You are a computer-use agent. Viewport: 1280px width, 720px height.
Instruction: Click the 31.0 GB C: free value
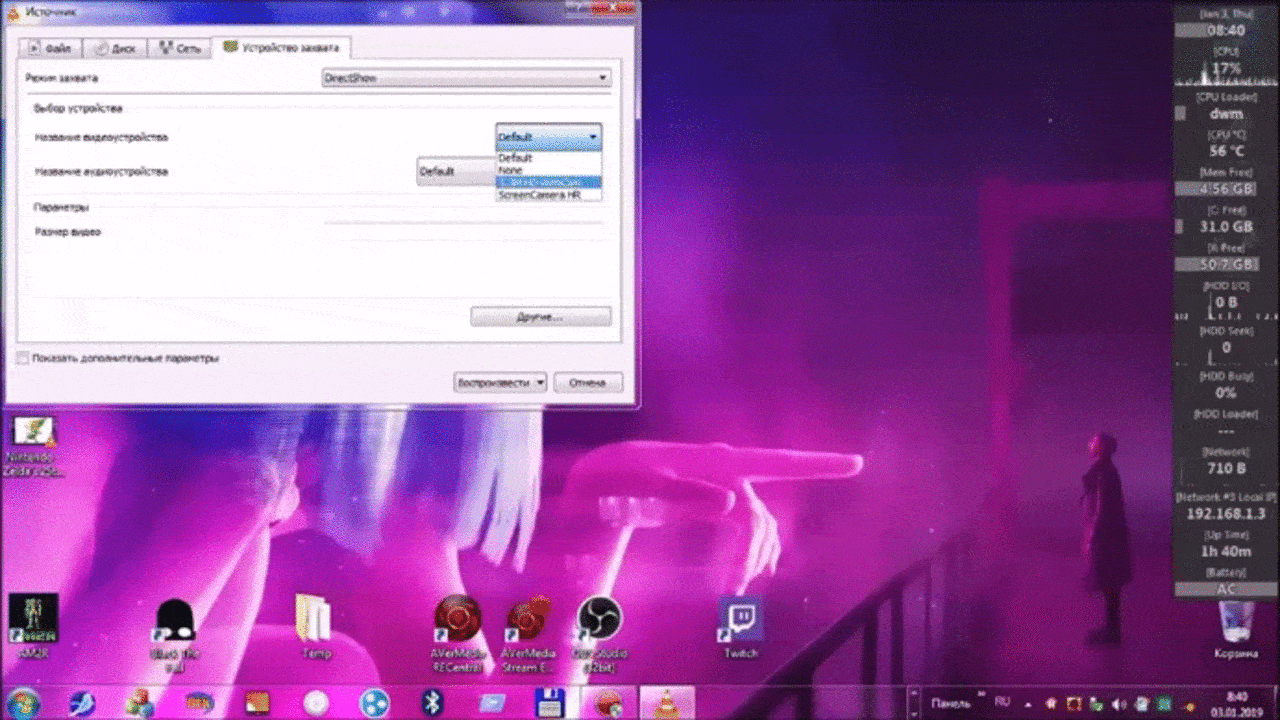(1226, 227)
